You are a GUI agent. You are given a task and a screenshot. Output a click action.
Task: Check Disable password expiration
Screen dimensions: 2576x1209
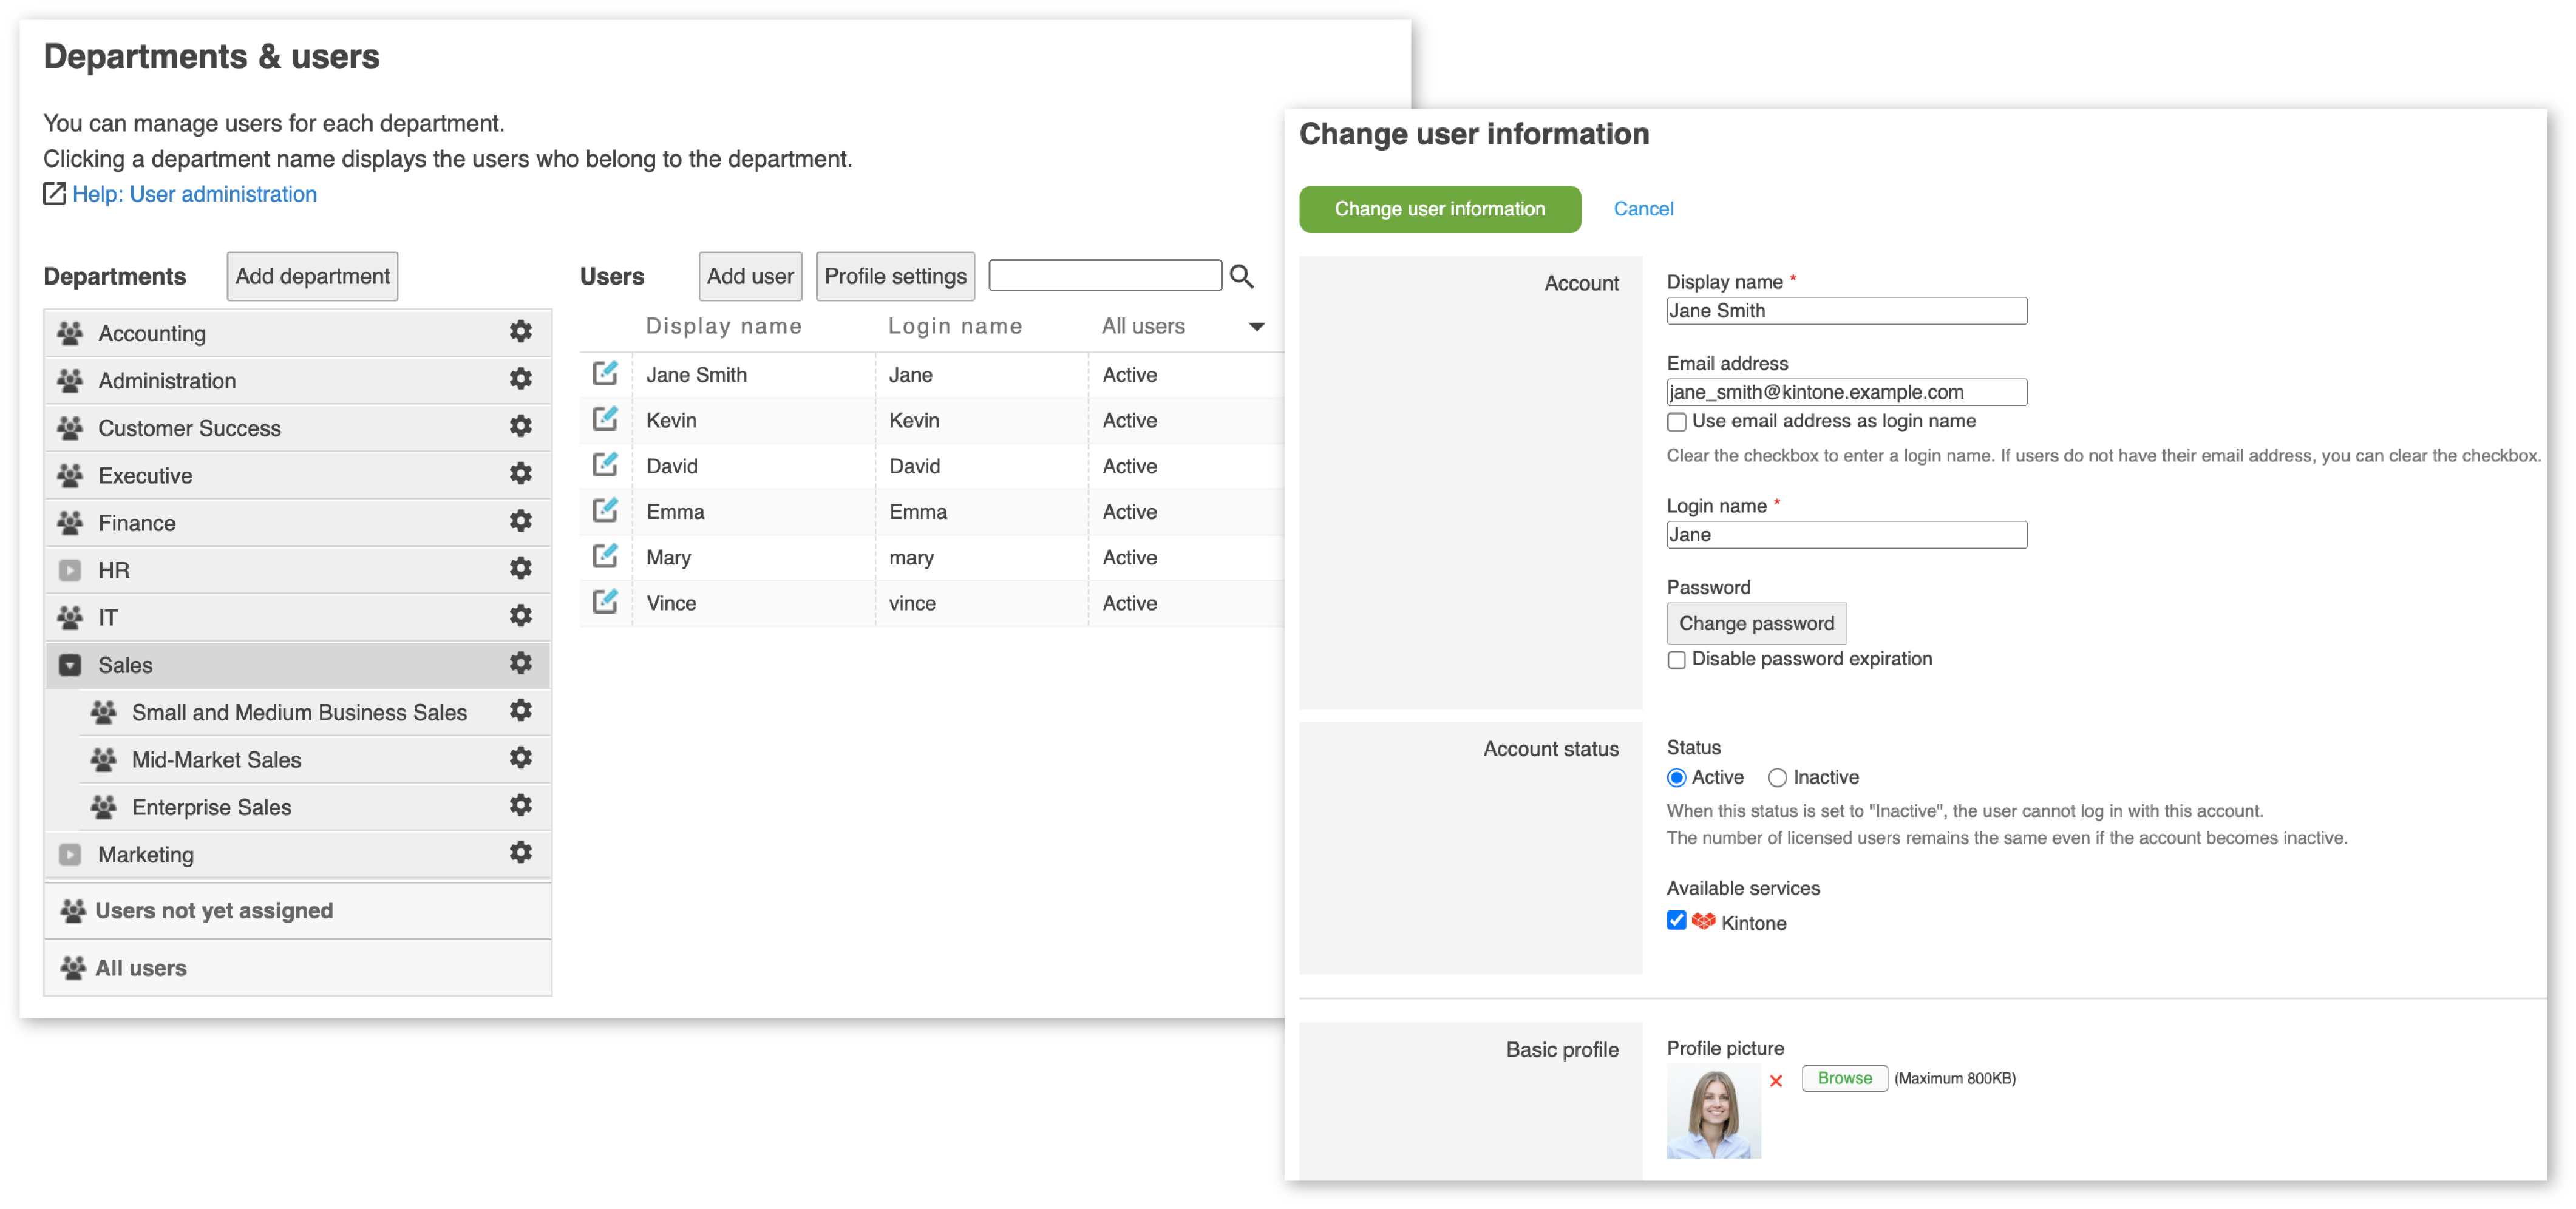tap(1676, 658)
